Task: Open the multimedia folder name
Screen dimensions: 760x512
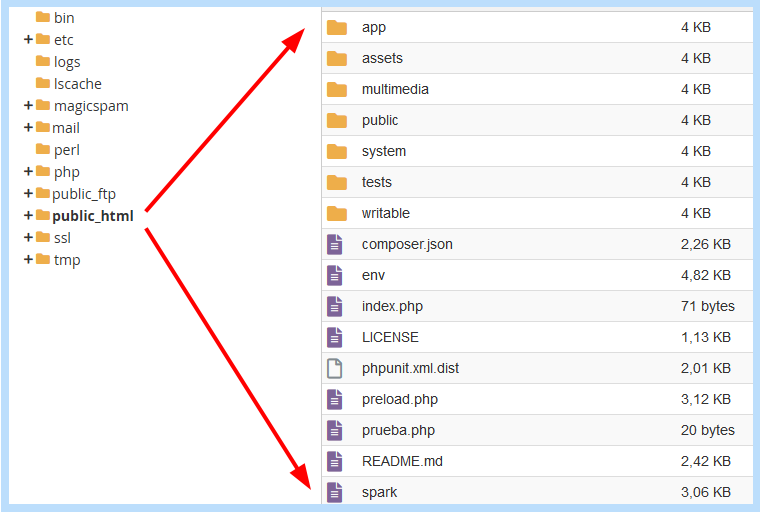Action: point(395,90)
